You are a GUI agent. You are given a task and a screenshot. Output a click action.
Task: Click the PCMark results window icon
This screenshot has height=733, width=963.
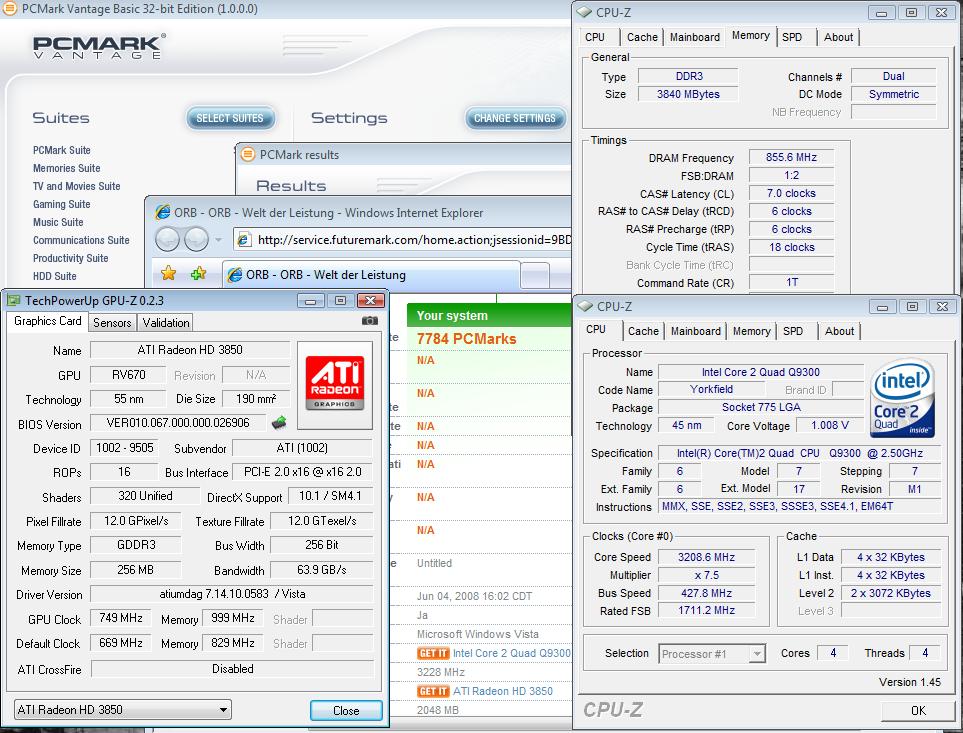tap(248, 154)
